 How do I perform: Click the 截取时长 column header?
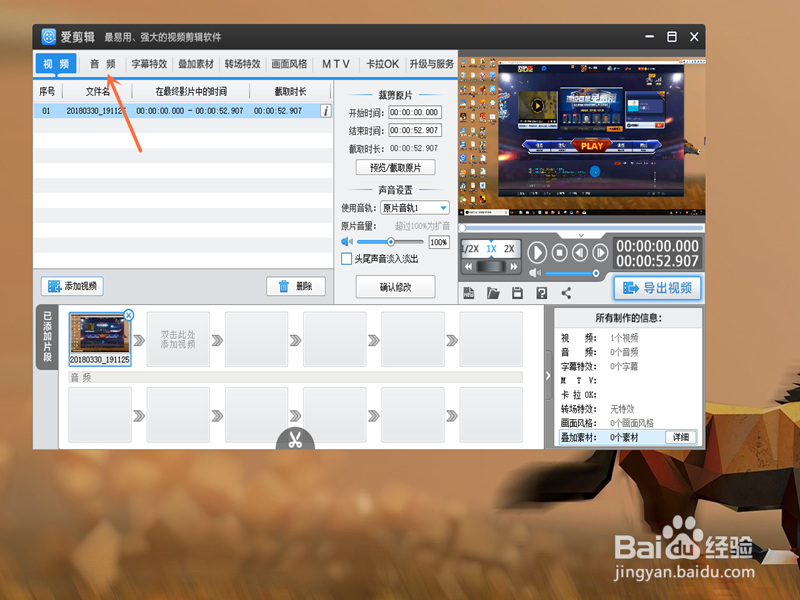point(290,91)
